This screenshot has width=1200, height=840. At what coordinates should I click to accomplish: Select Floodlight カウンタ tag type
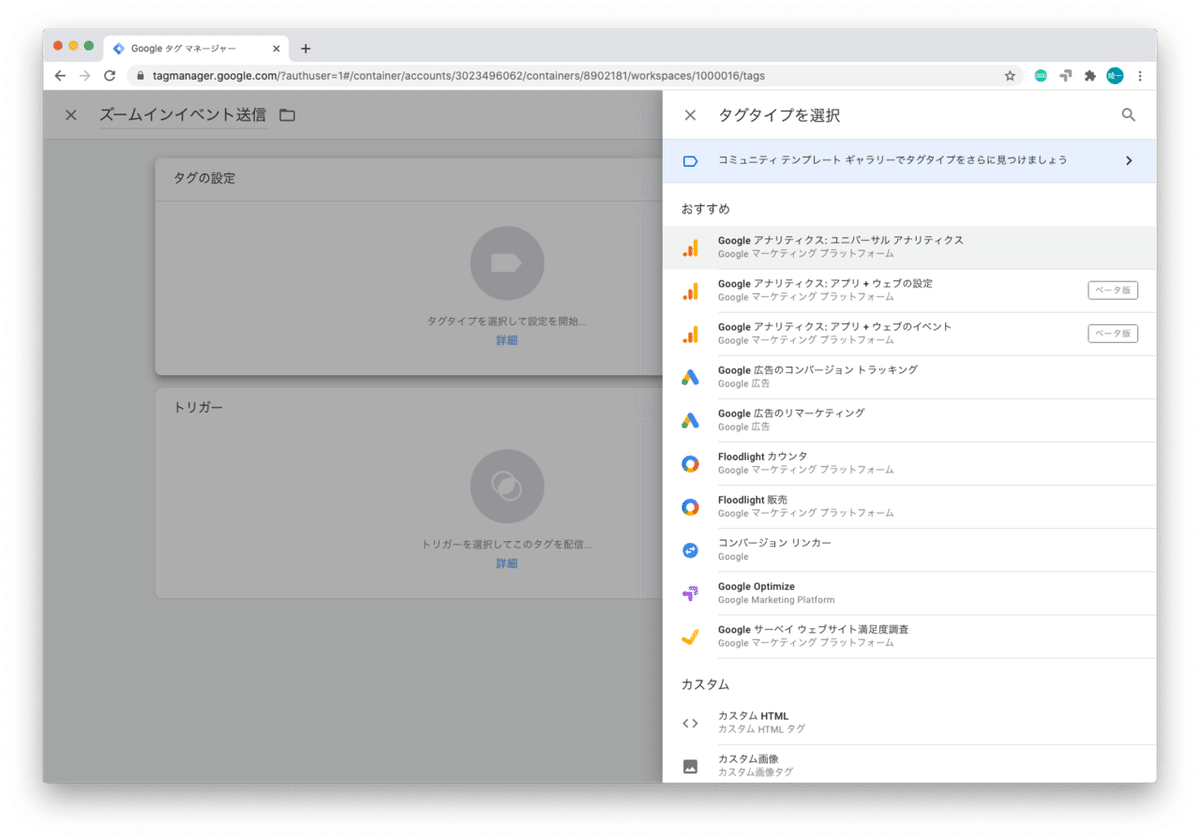click(x=909, y=463)
